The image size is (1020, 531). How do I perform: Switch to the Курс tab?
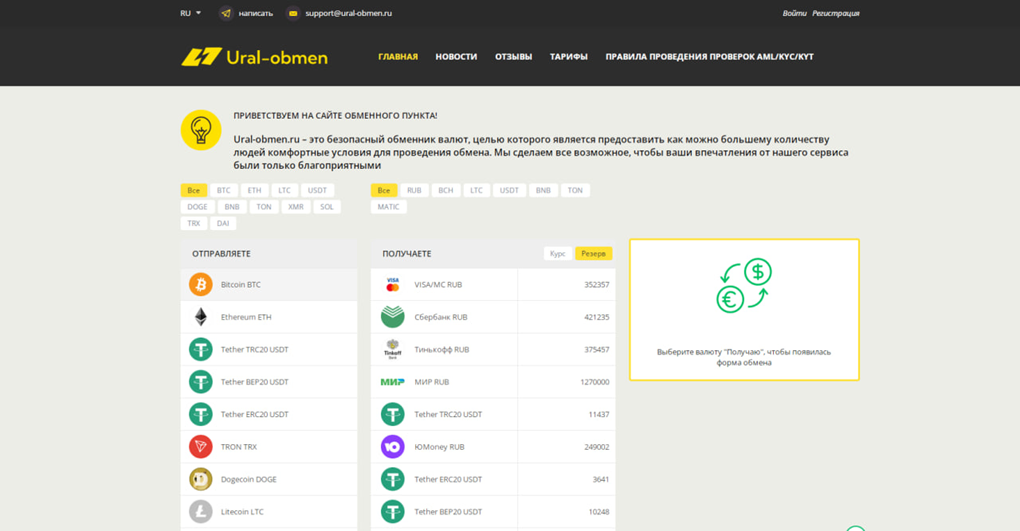557,254
